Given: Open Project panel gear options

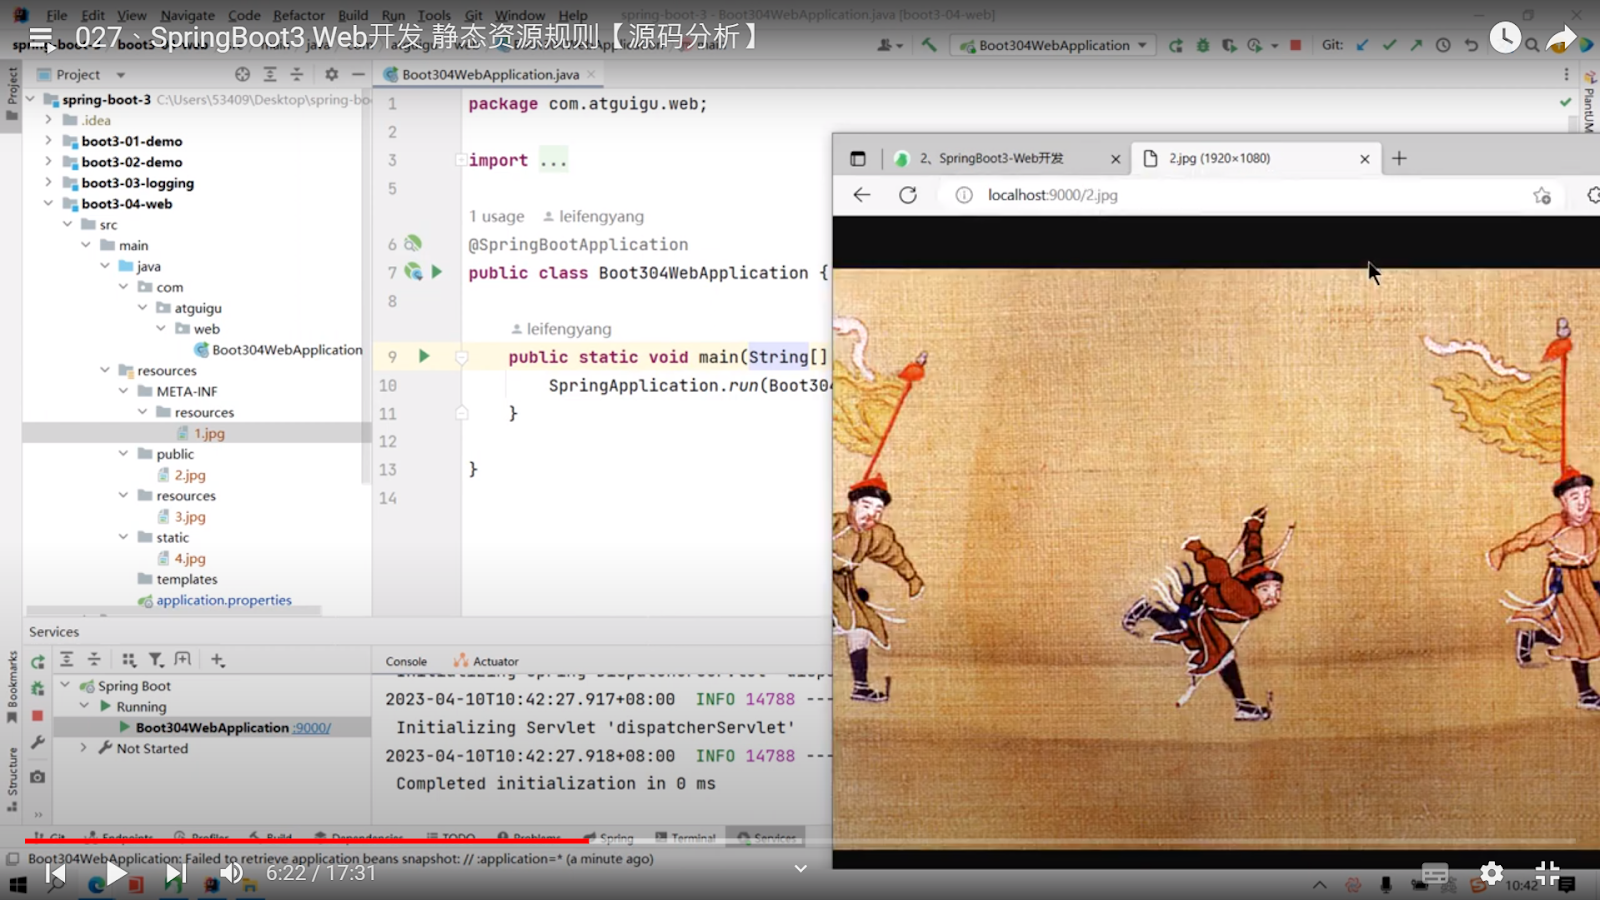Looking at the screenshot, I should tap(331, 74).
